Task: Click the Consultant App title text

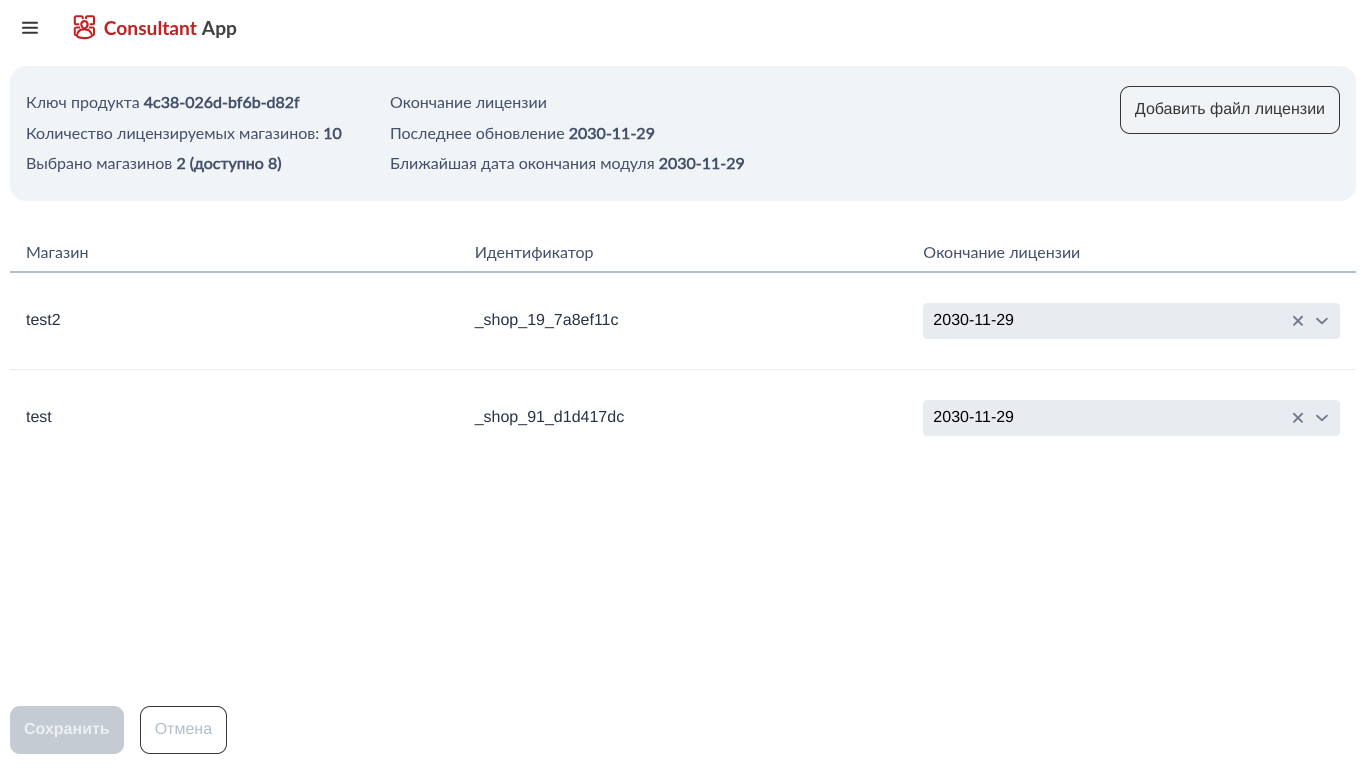Action: pyautogui.click(x=170, y=28)
